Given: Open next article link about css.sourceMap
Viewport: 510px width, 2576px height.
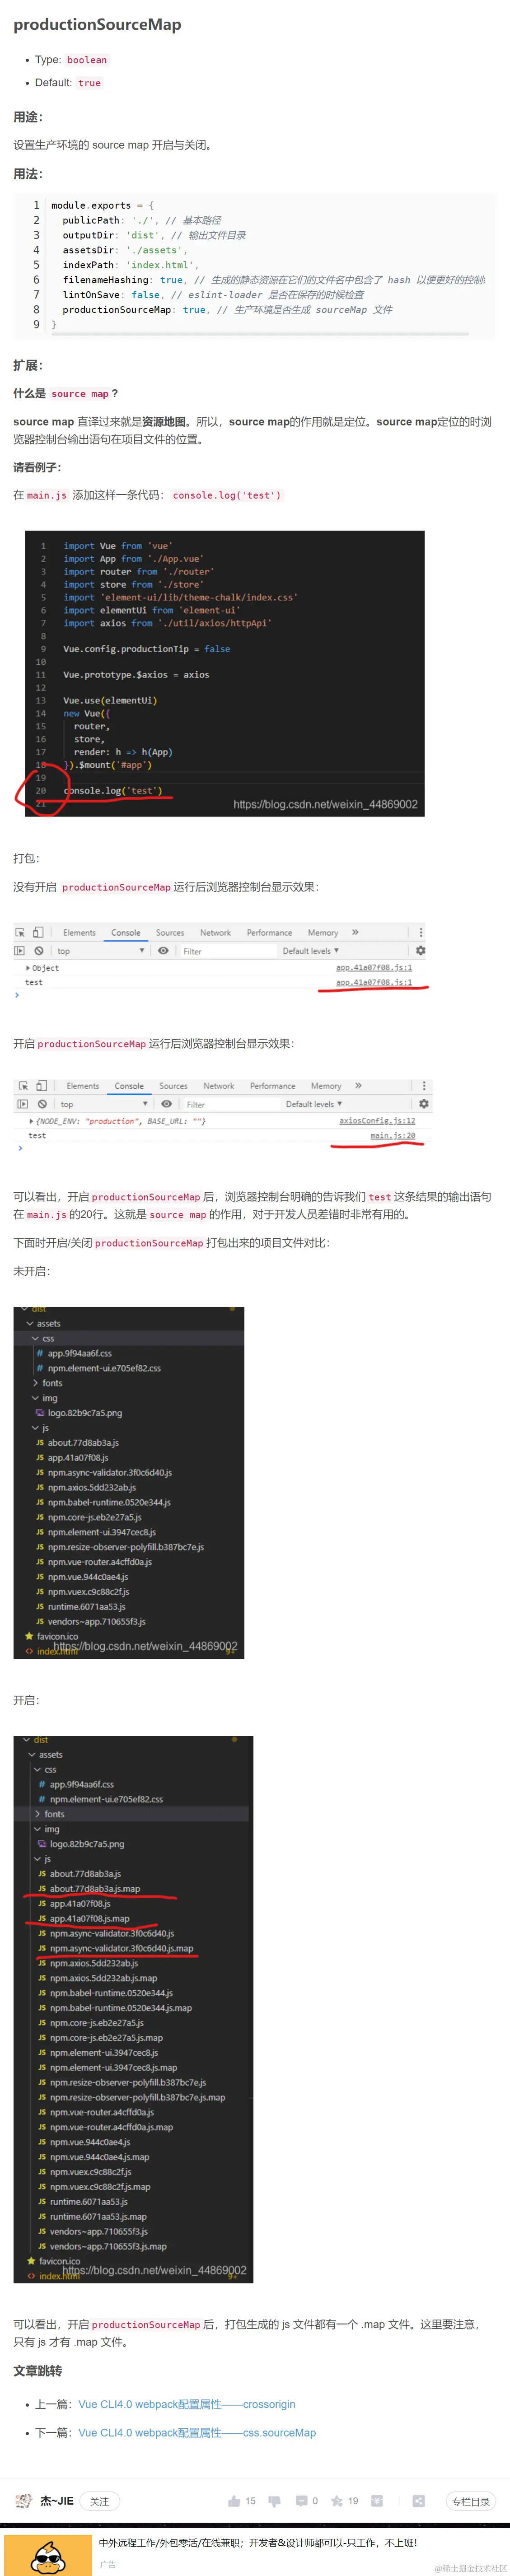Looking at the screenshot, I should click(197, 2433).
